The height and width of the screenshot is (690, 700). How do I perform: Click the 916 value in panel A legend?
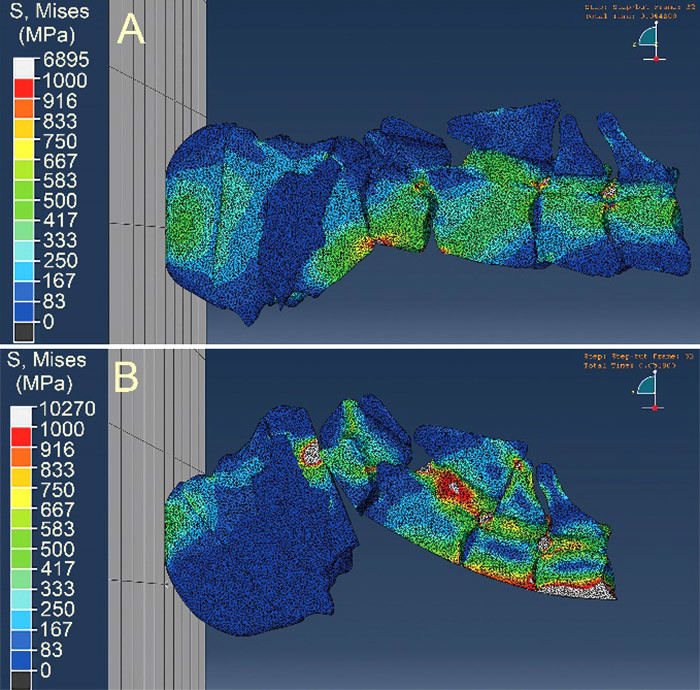pyautogui.click(x=60, y=101)
